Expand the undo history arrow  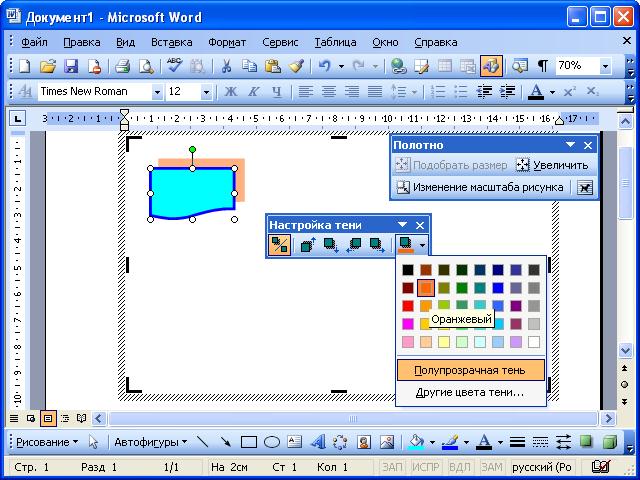[x=341, y=66]
